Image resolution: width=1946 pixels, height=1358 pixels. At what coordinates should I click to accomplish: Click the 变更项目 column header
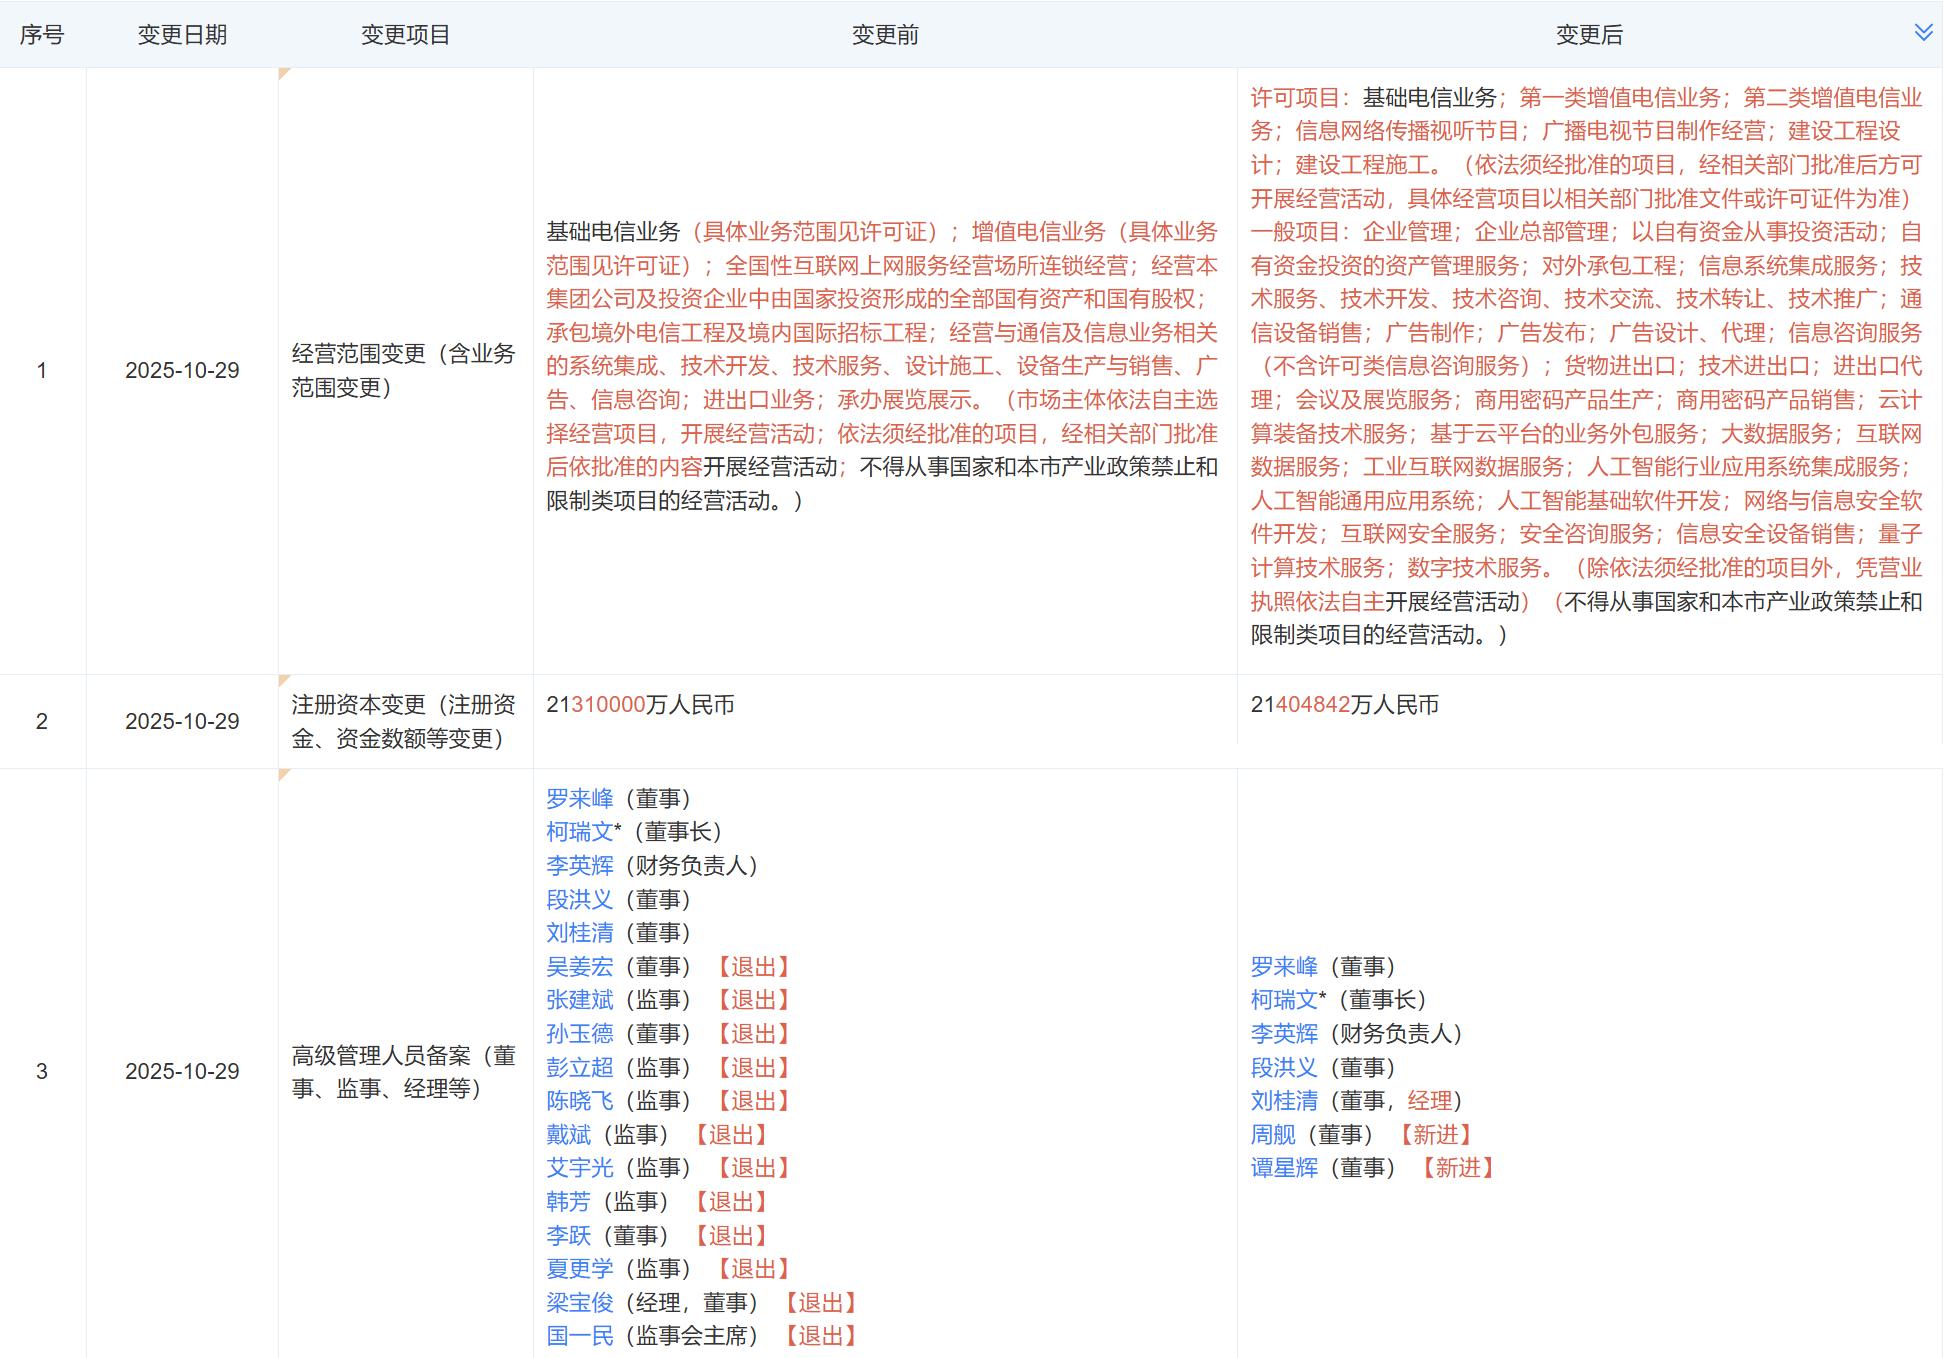pos(405,35)
